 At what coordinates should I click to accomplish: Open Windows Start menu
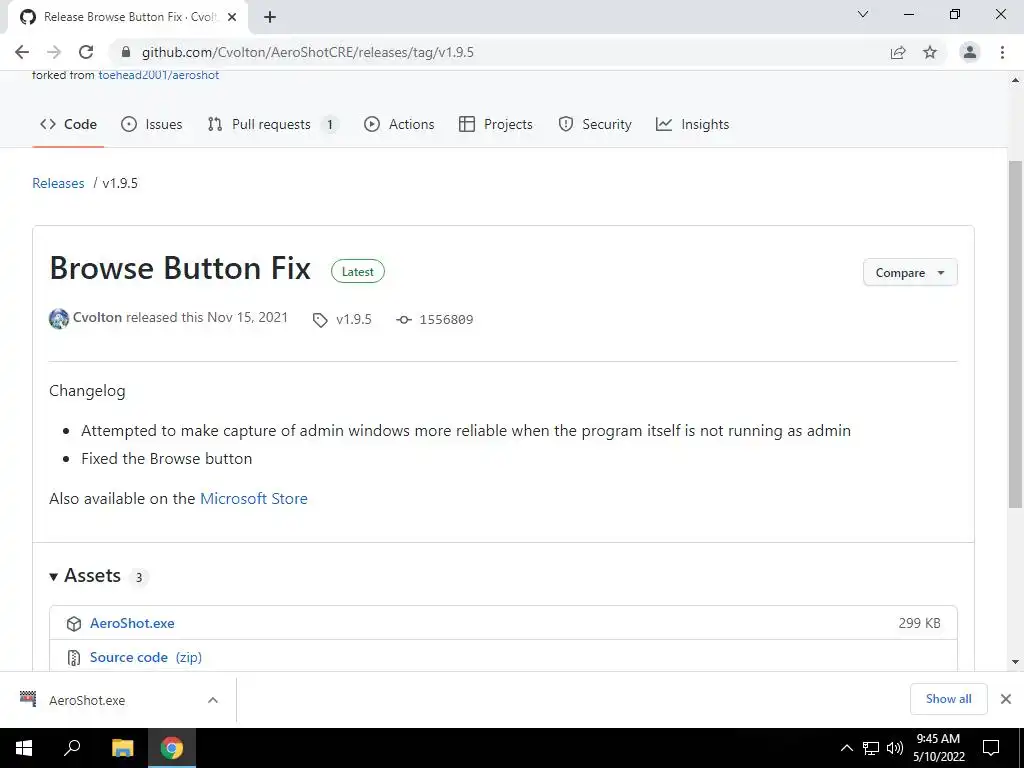tap(24, 748)
